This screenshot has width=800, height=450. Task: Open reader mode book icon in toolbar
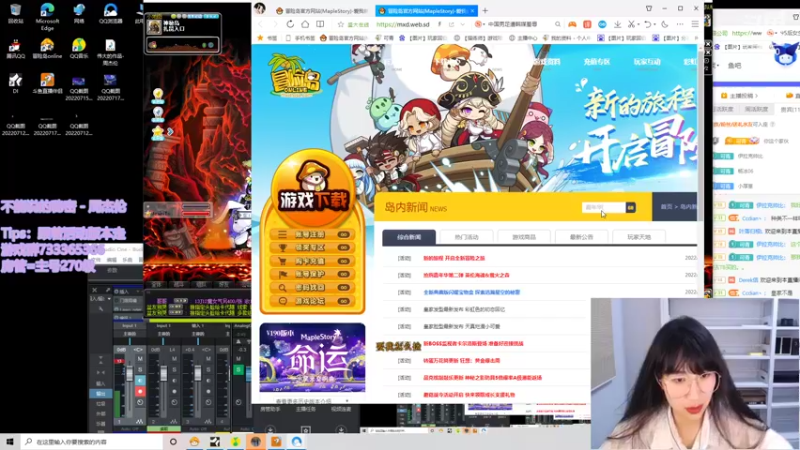click(x=320, y=24)
